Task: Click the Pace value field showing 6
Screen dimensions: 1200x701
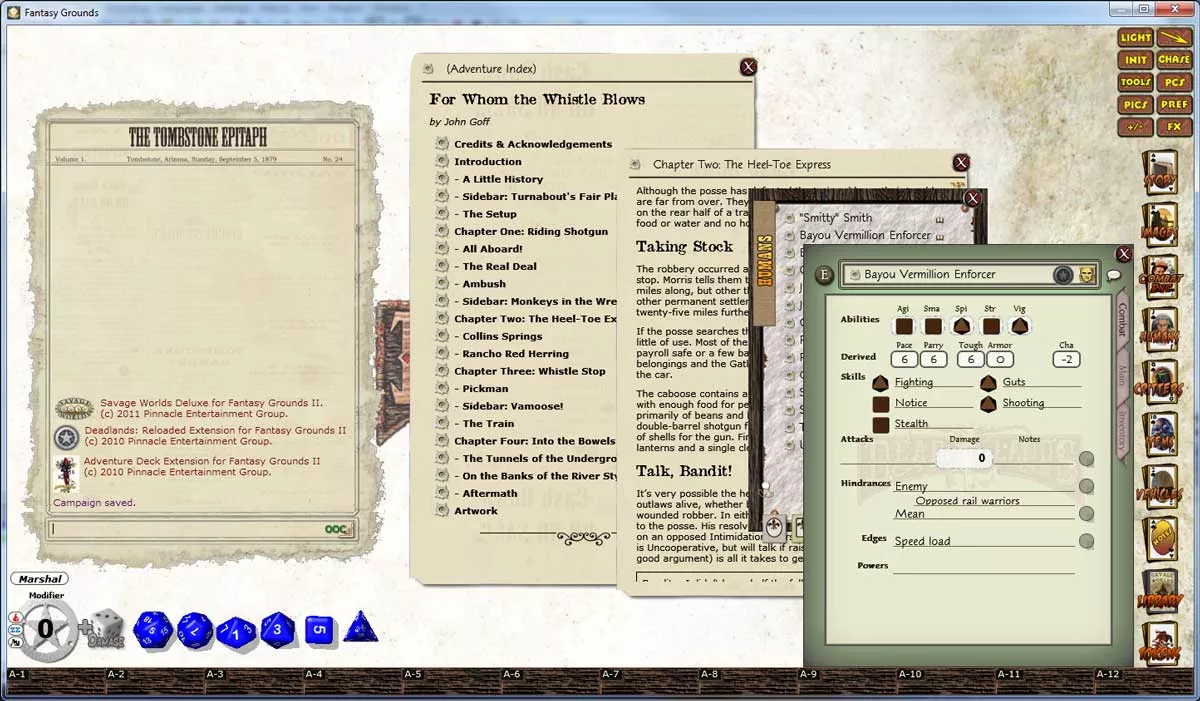Action: click(904, 360)
